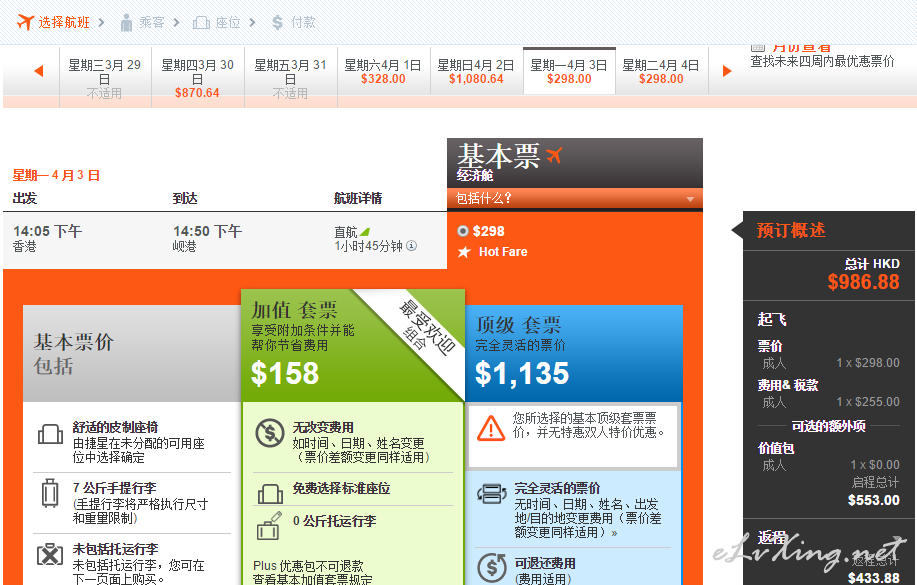This screenshot has width=917, height=585.
Task: Click the 7kg carry-on luggage icon
Action: click(x=50, y=493)
